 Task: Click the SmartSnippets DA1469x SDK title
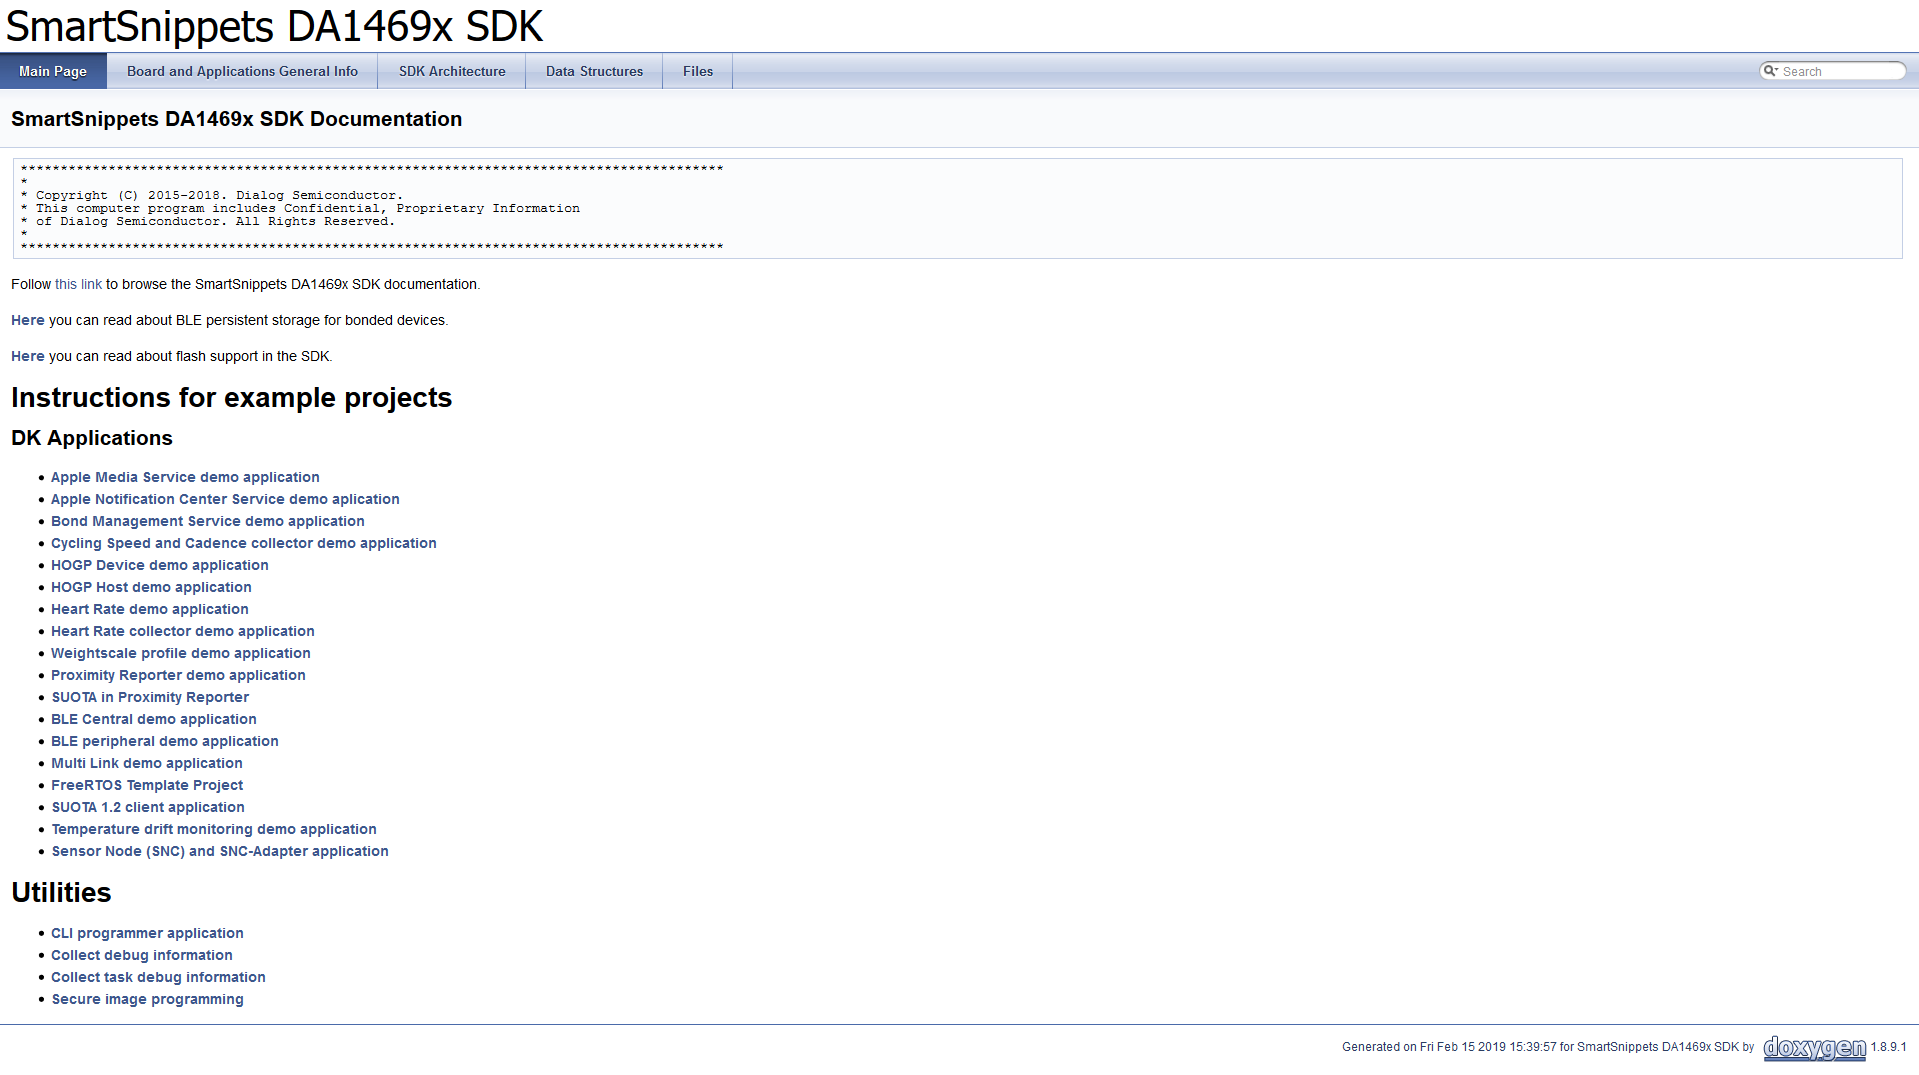(x=274, y=26)
